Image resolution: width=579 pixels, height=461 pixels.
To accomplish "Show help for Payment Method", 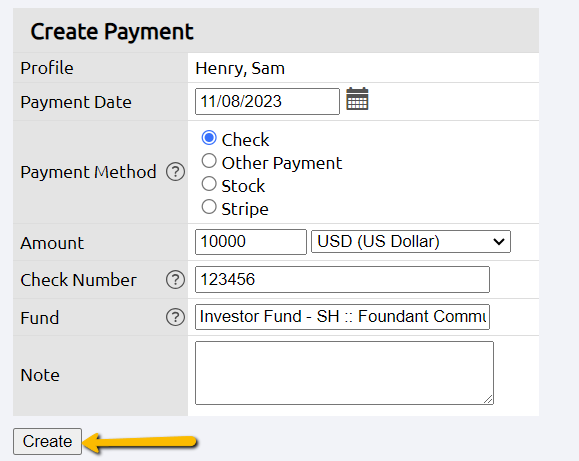I will pyautogui.click(x=175, y=172).
